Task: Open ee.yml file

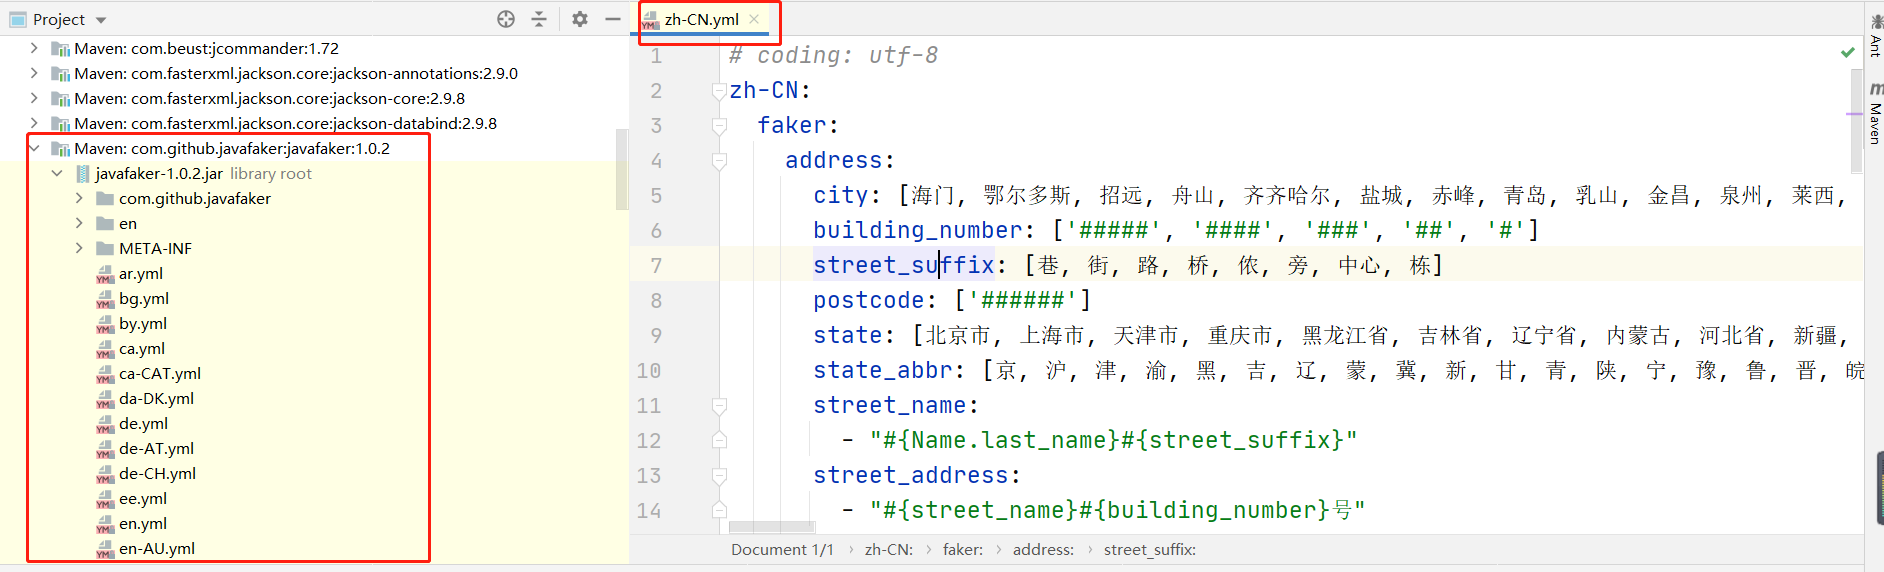Action: [x=143, y=498]
